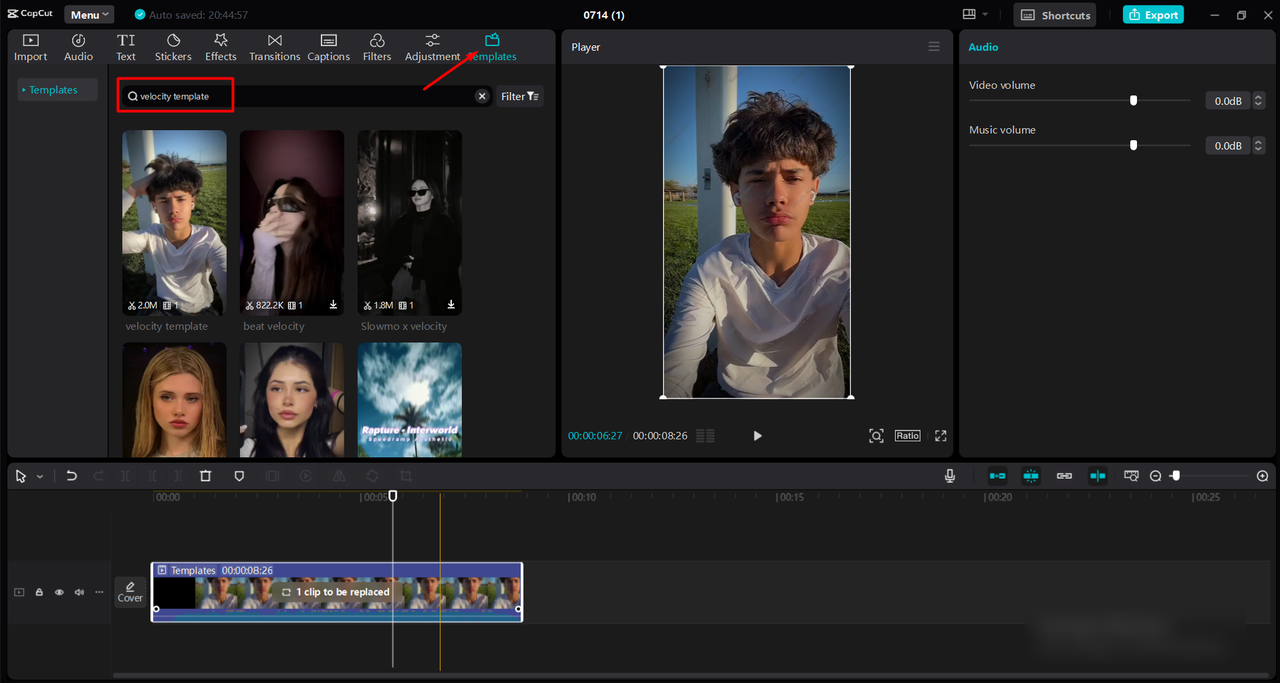Toggle track visibility eye icon

pos(59,592)
